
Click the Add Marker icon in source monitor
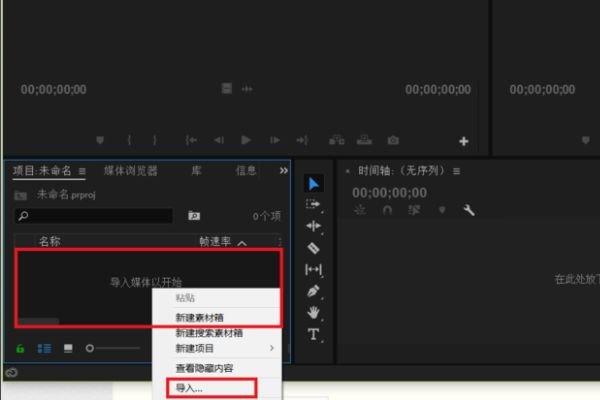point(100,140)
